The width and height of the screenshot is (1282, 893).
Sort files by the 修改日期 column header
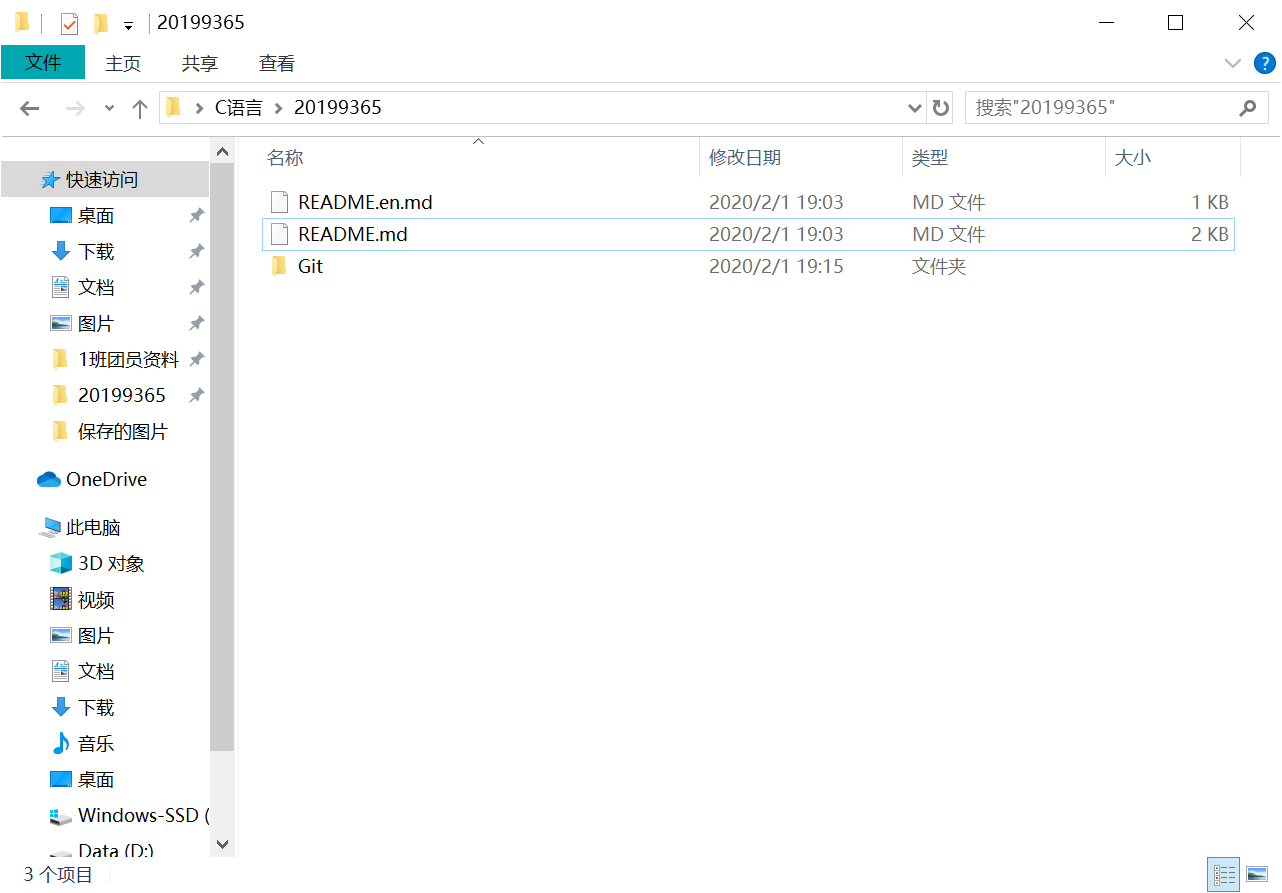(745, 158)
